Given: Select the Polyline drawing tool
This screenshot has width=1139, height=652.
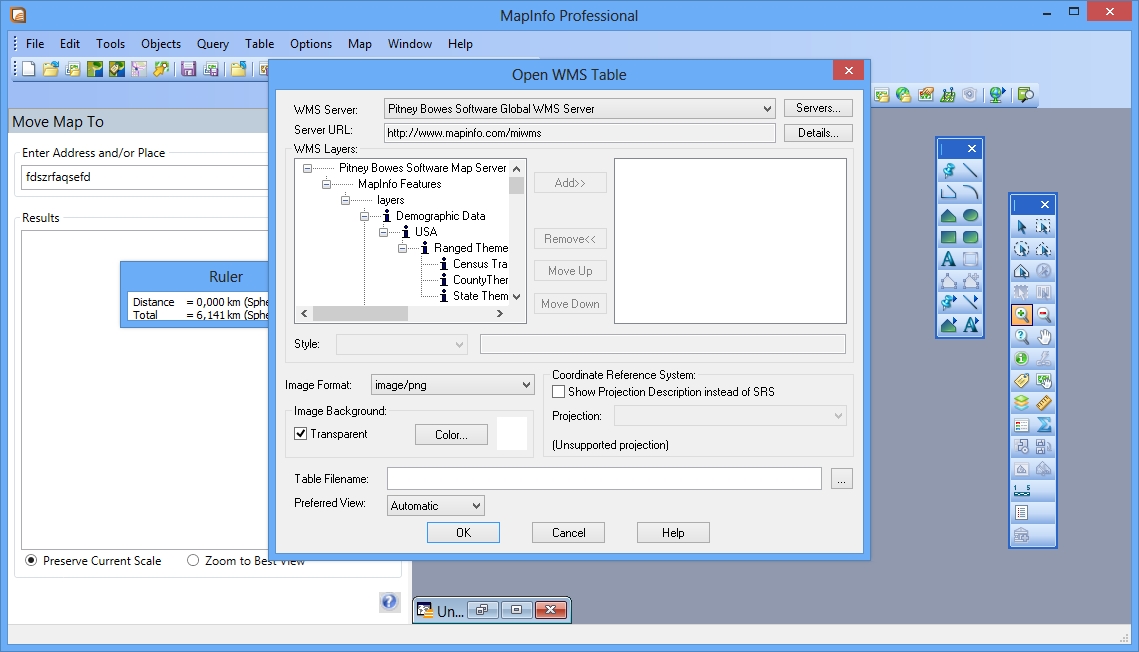Looking at the screenshot, I should tap(949, 192).
